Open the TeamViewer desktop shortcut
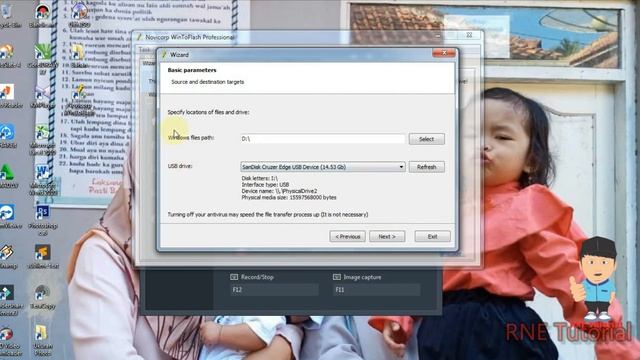This screenshot has height=360, width=640. click(8, 216)
